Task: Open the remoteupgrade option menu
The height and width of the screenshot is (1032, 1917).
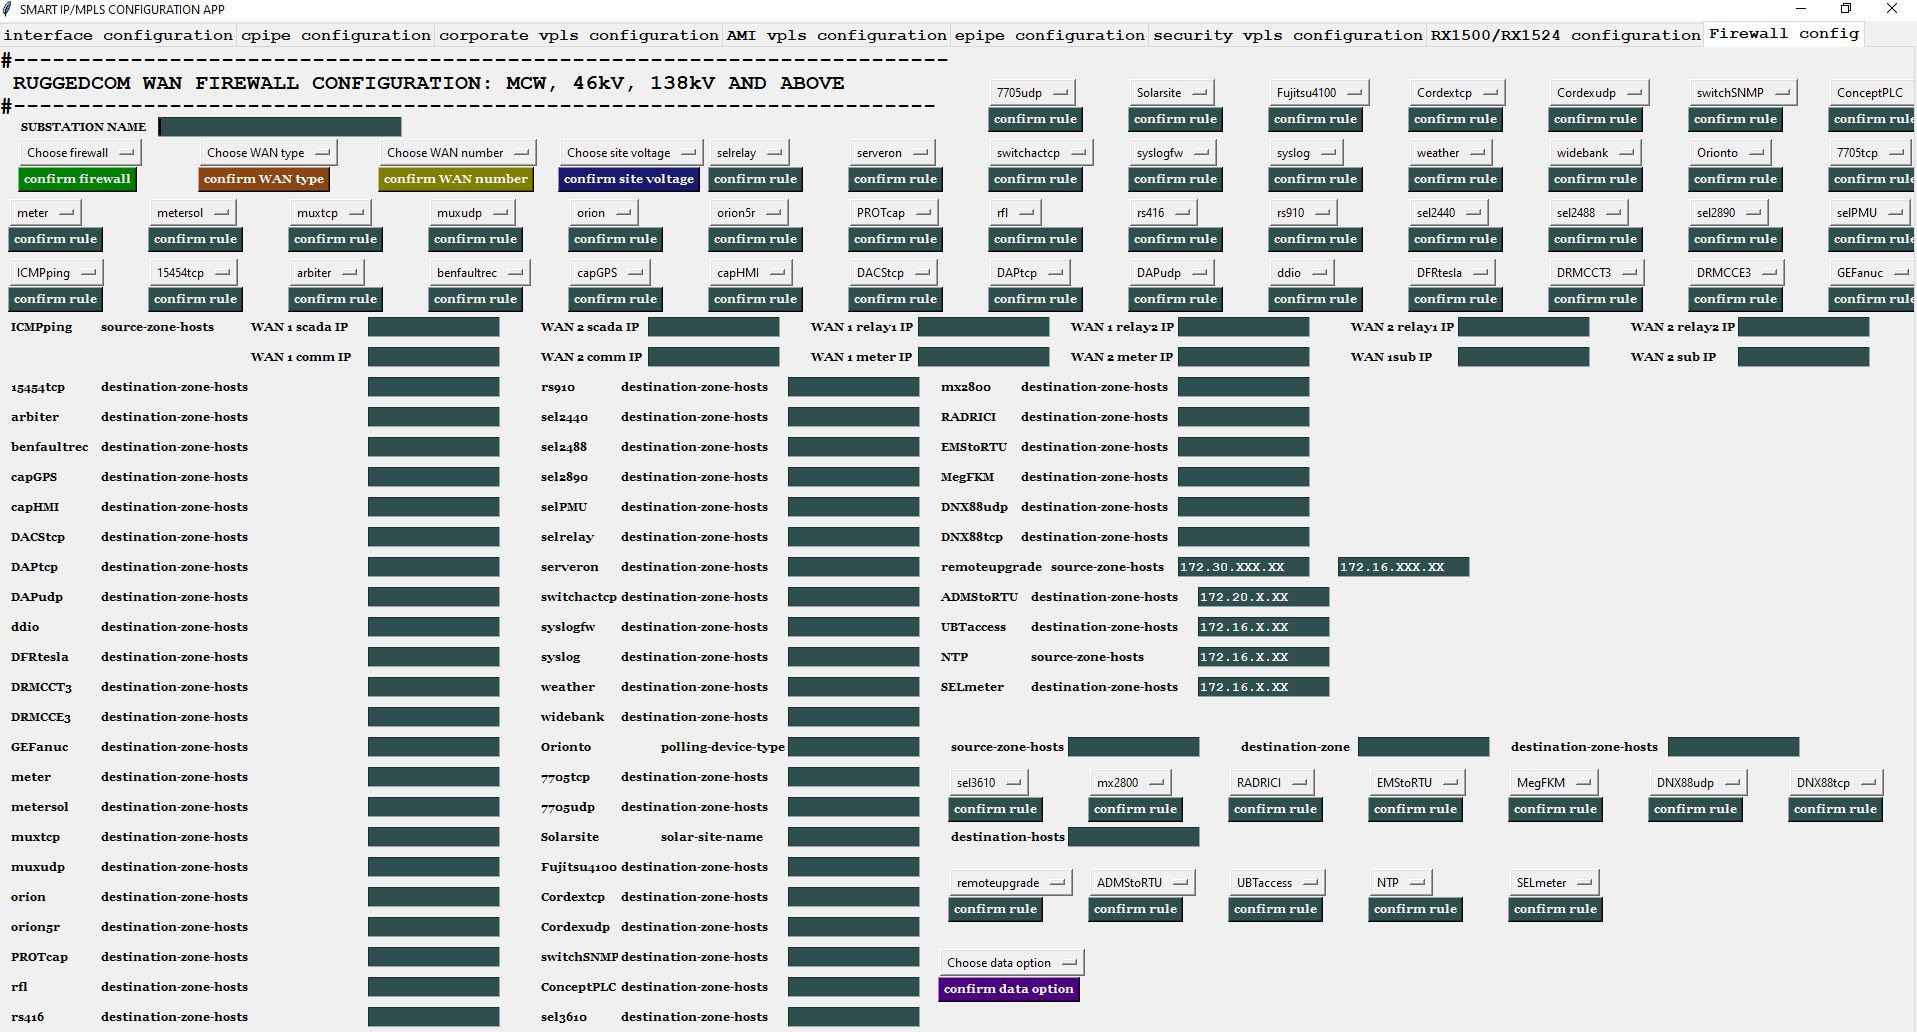Action: coord(1010,883)
